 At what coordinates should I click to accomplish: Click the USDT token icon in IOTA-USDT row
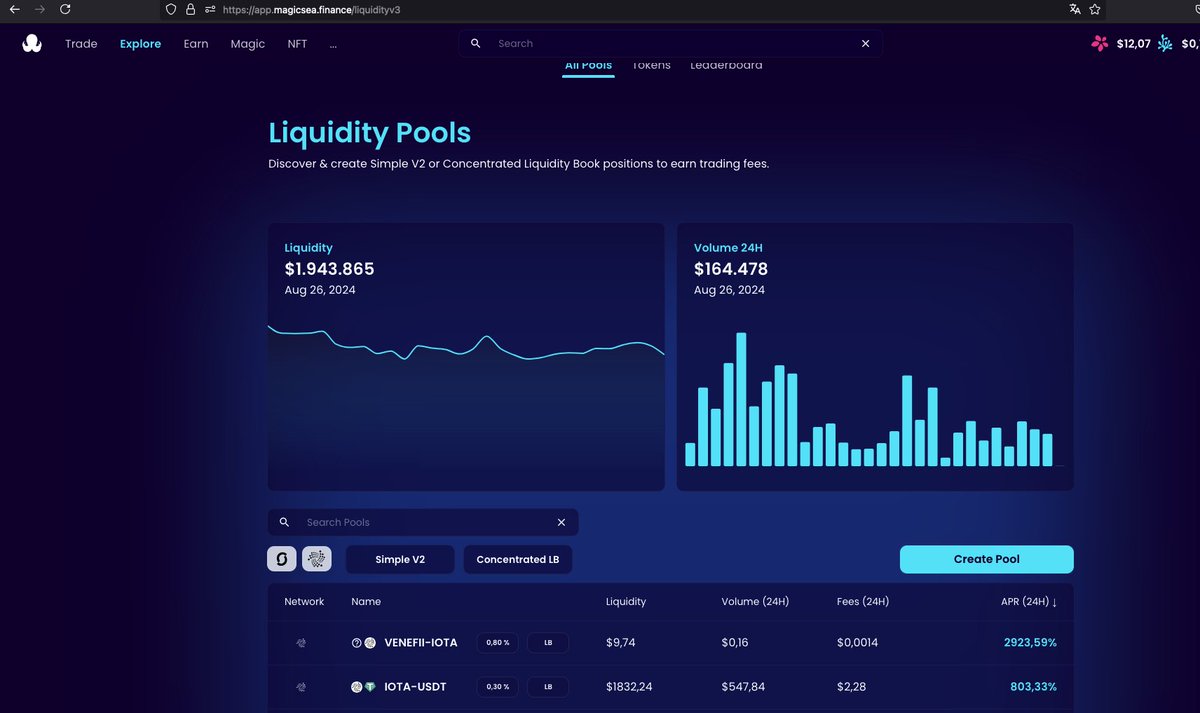pyautogui.click(x=368, y=687)
